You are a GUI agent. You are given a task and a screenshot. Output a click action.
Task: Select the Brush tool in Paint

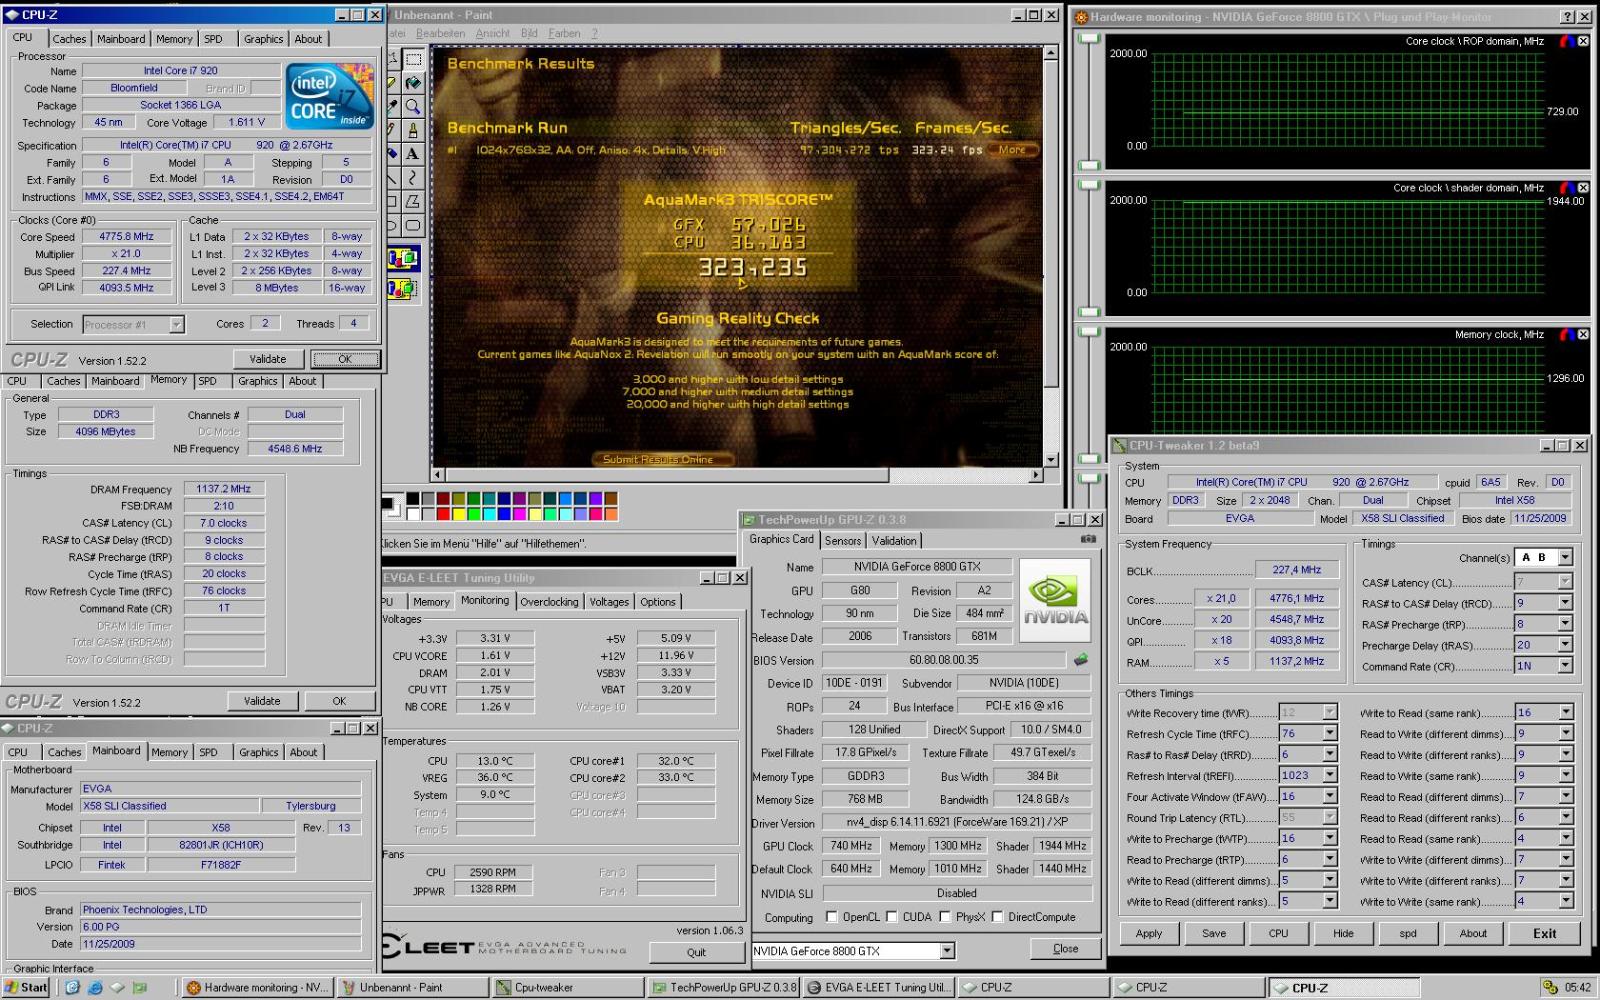(413, 131)
